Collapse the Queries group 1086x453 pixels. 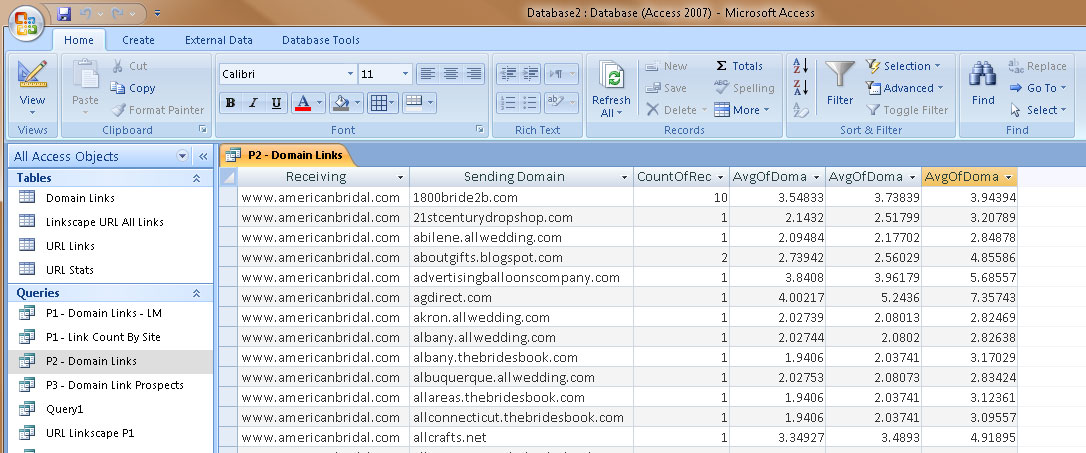click(197, 293)
